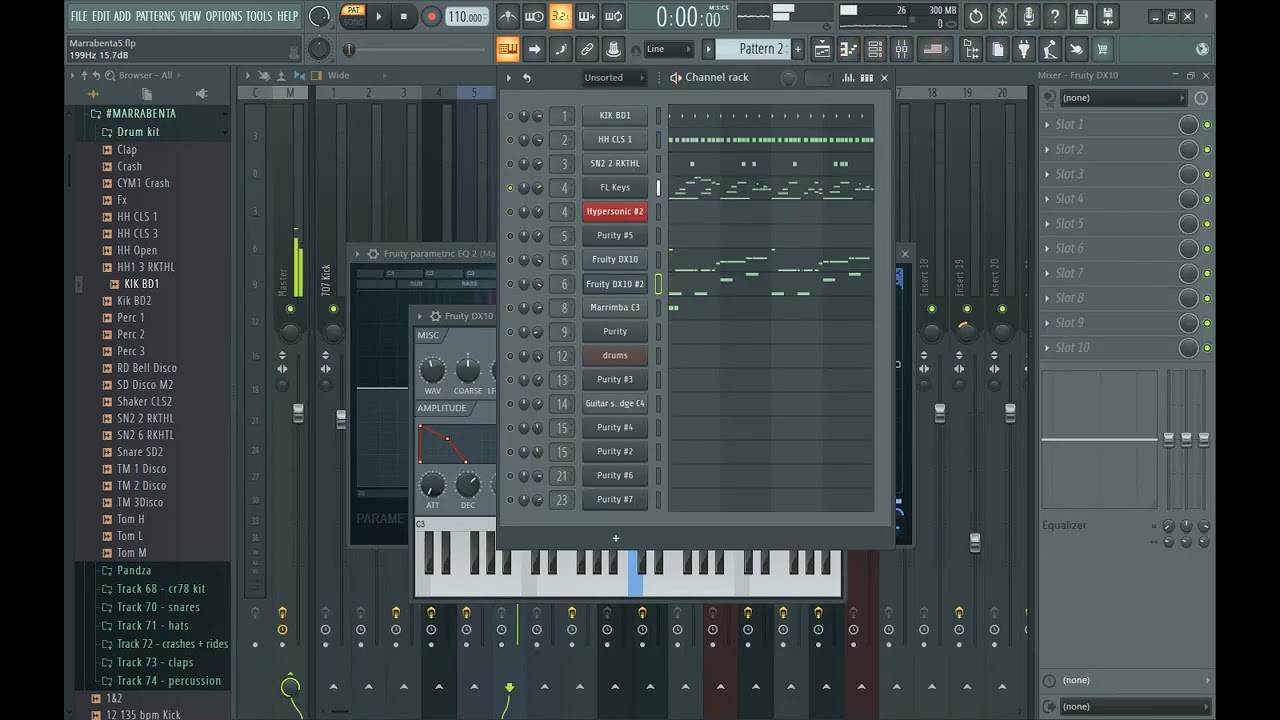Open the FILE menu
Screen dimensions: 1280x720
tap(79, 16)
